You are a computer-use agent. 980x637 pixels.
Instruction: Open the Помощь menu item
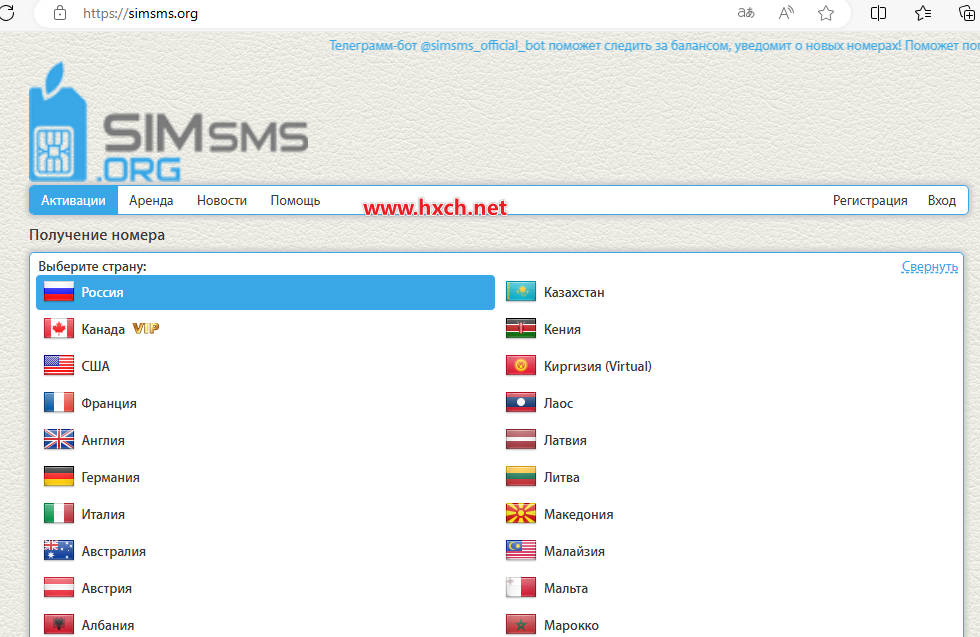[295, 201]
